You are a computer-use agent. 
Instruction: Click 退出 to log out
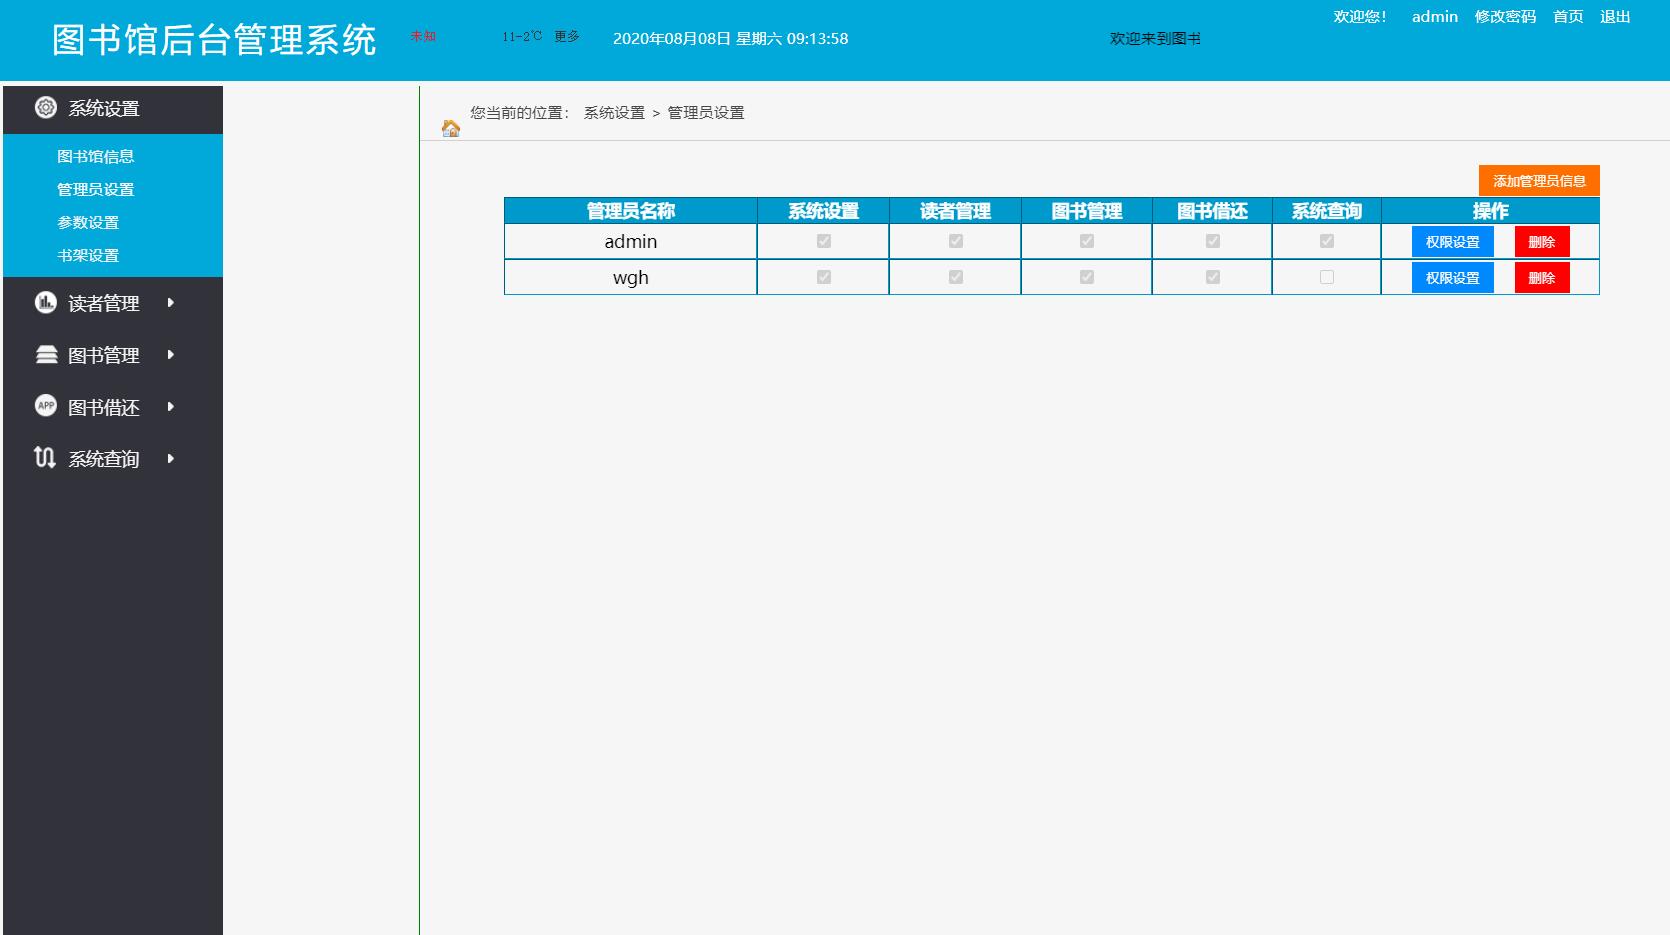click(1614, 17)
